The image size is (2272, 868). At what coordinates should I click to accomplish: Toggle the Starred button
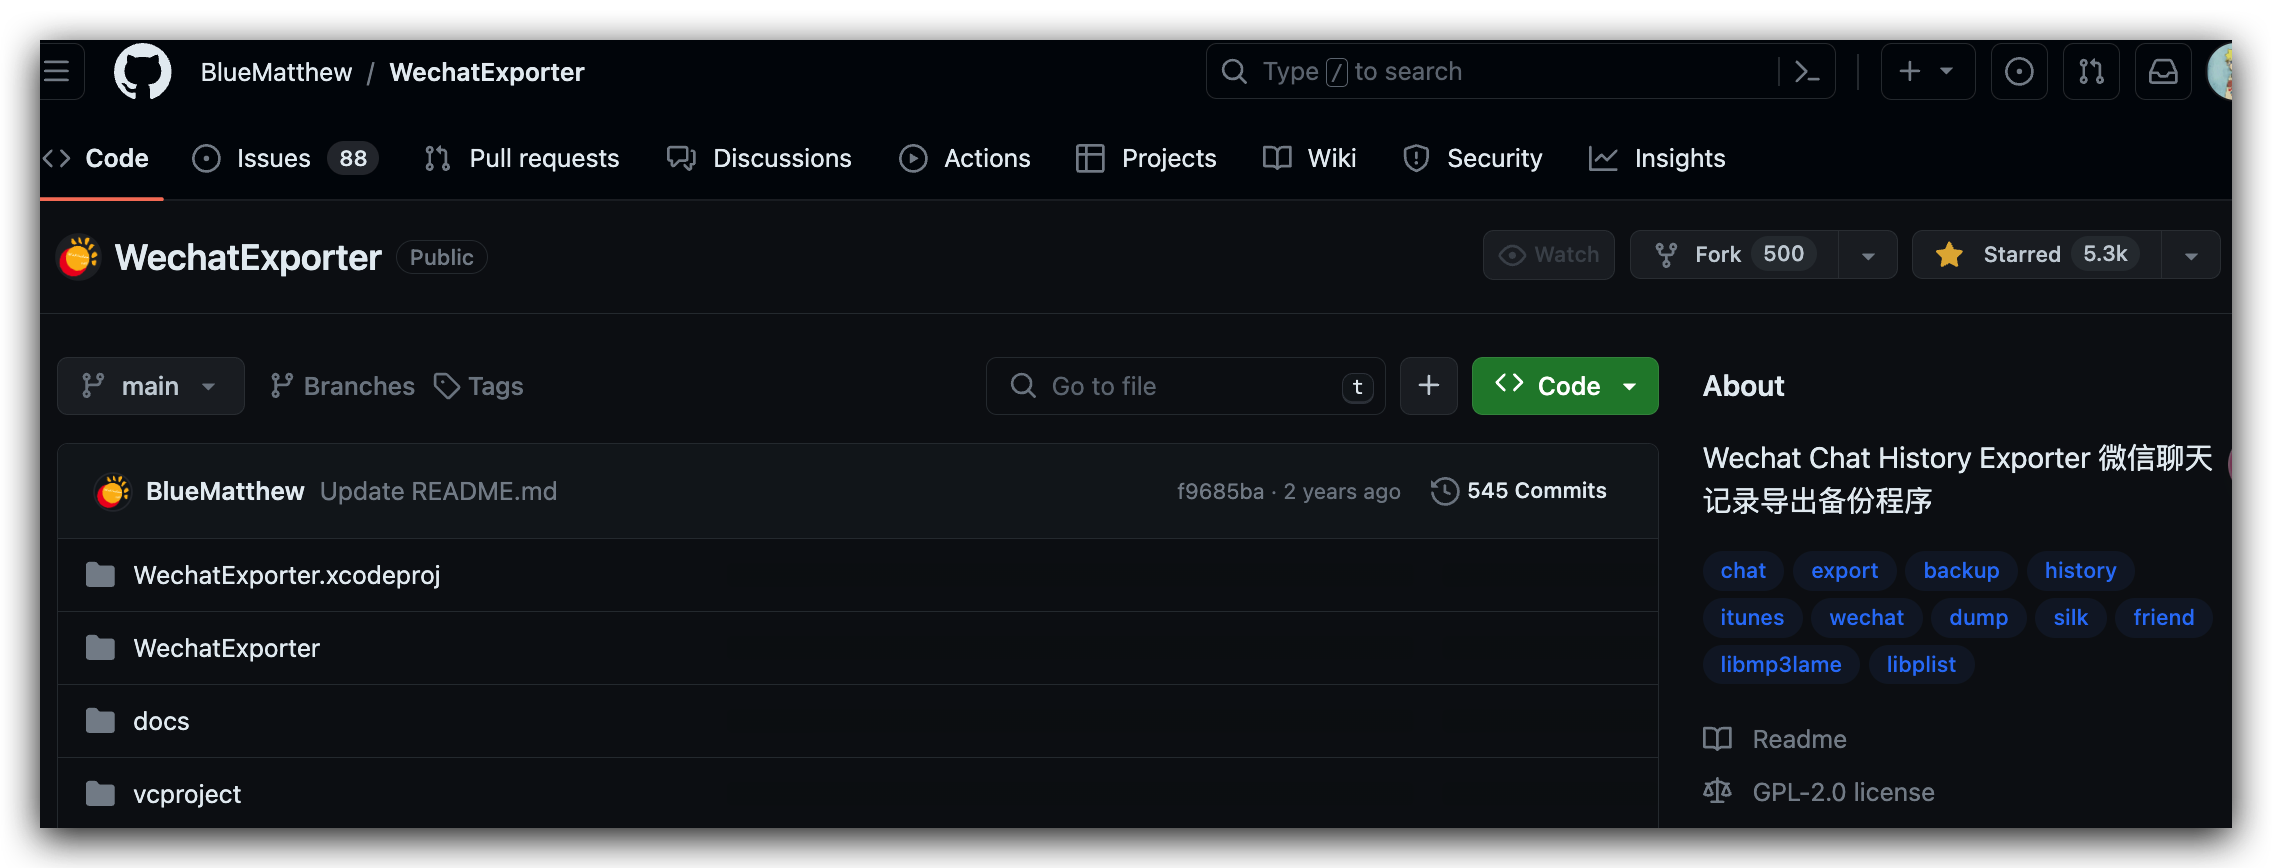click(2036, 255)
